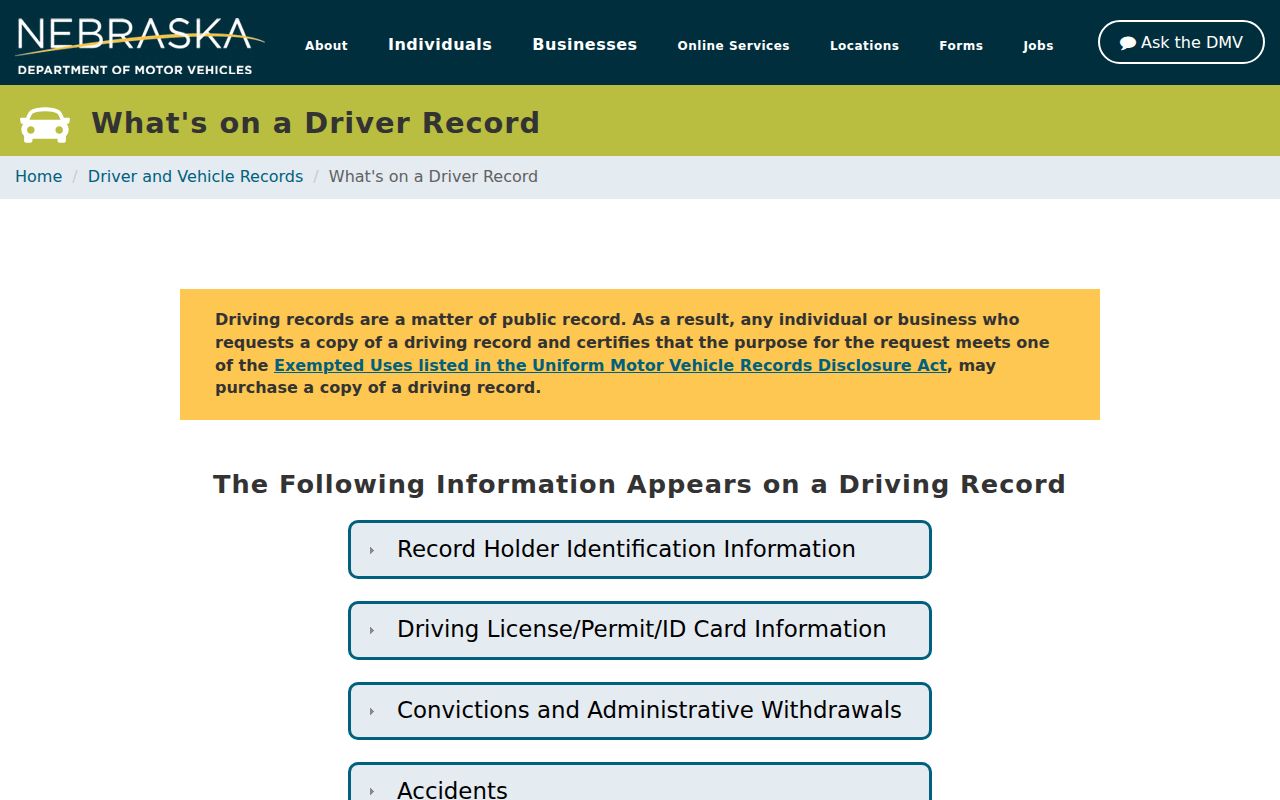Image resolution: width=1280 pixels, height=800 pixels.
Task: Open the Exempted Uses Disclosure Act link
Action: [x=610, y=365]
